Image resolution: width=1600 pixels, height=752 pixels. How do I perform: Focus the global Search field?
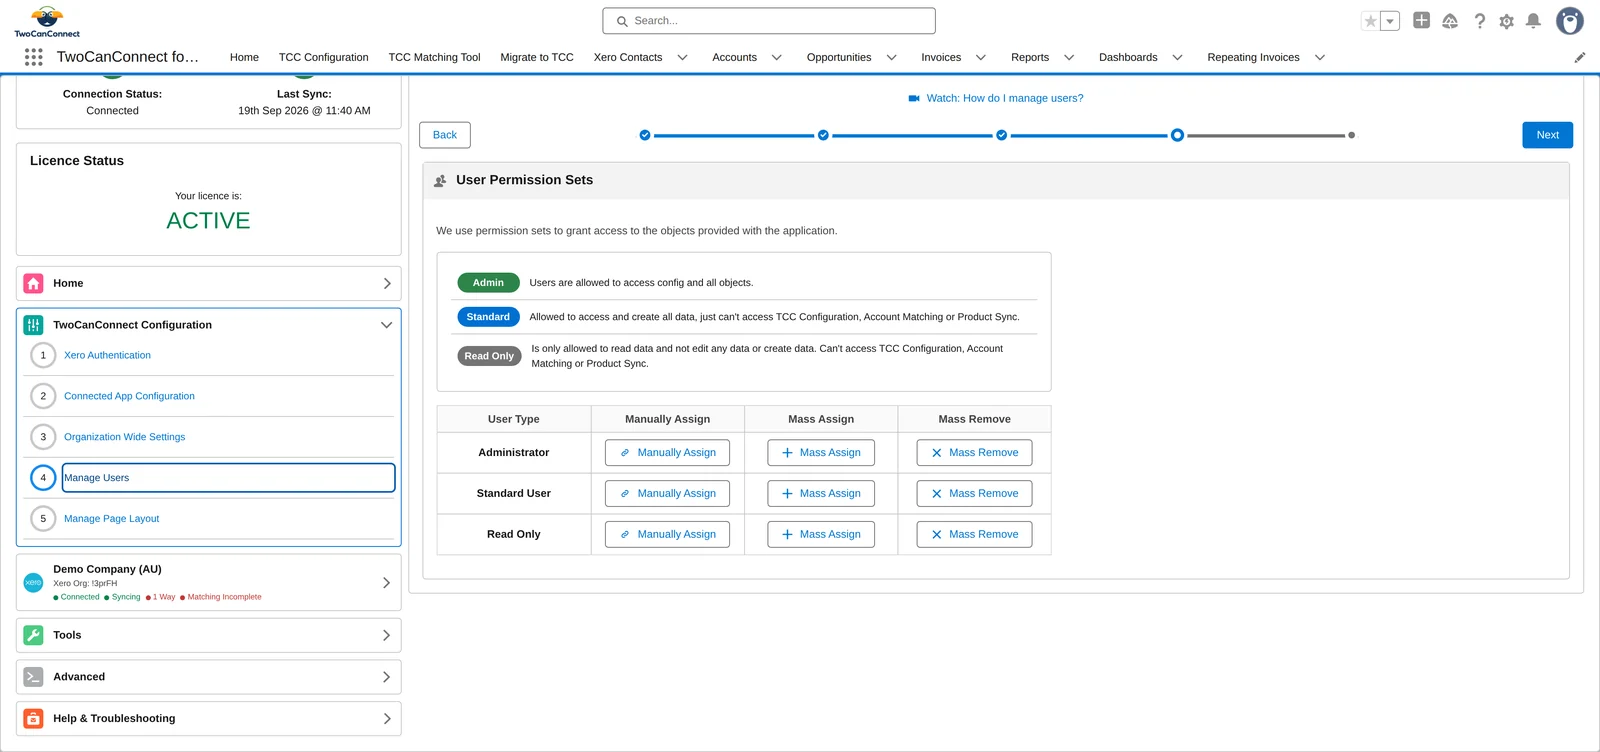pos(769,21)
